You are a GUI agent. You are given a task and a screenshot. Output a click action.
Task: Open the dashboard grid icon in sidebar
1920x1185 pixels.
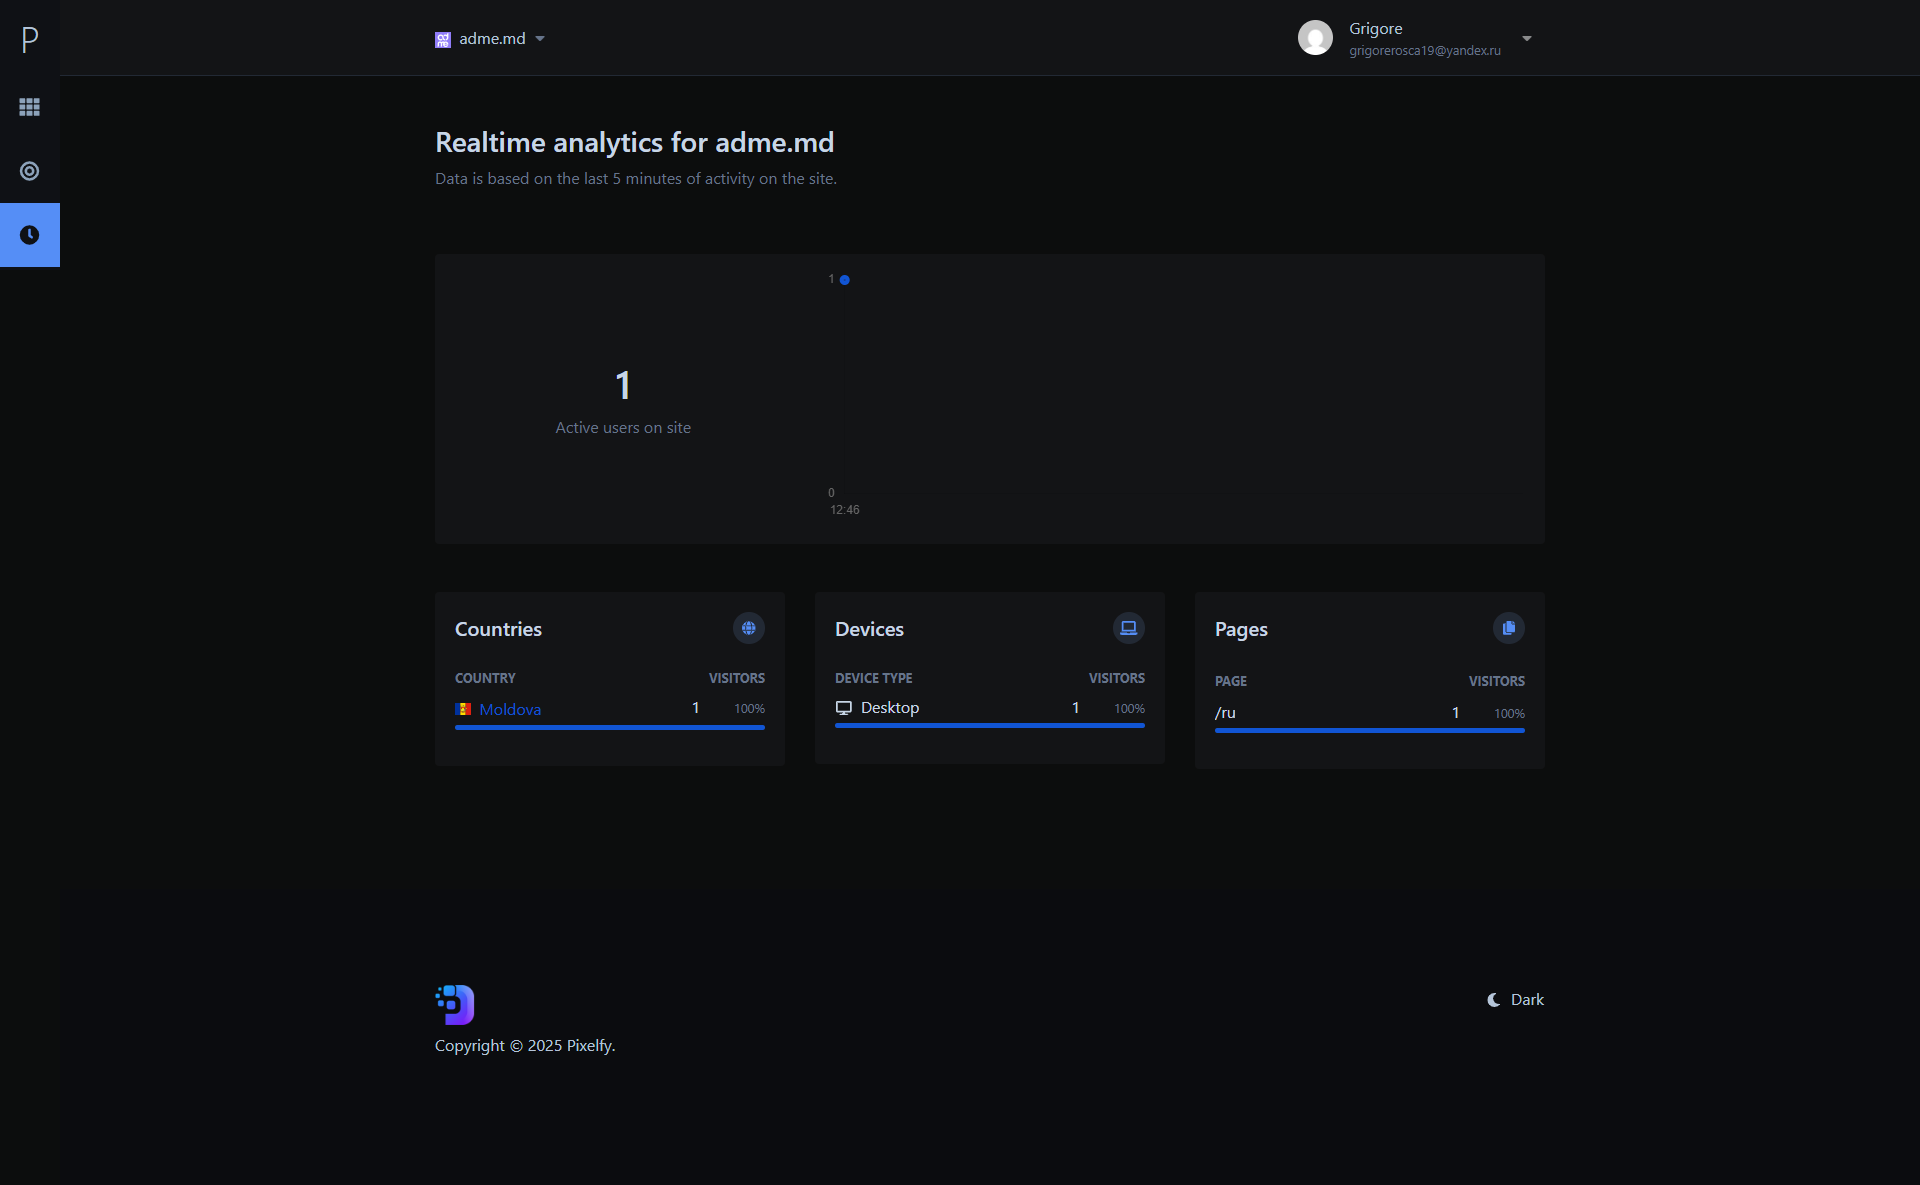point(30,107)
